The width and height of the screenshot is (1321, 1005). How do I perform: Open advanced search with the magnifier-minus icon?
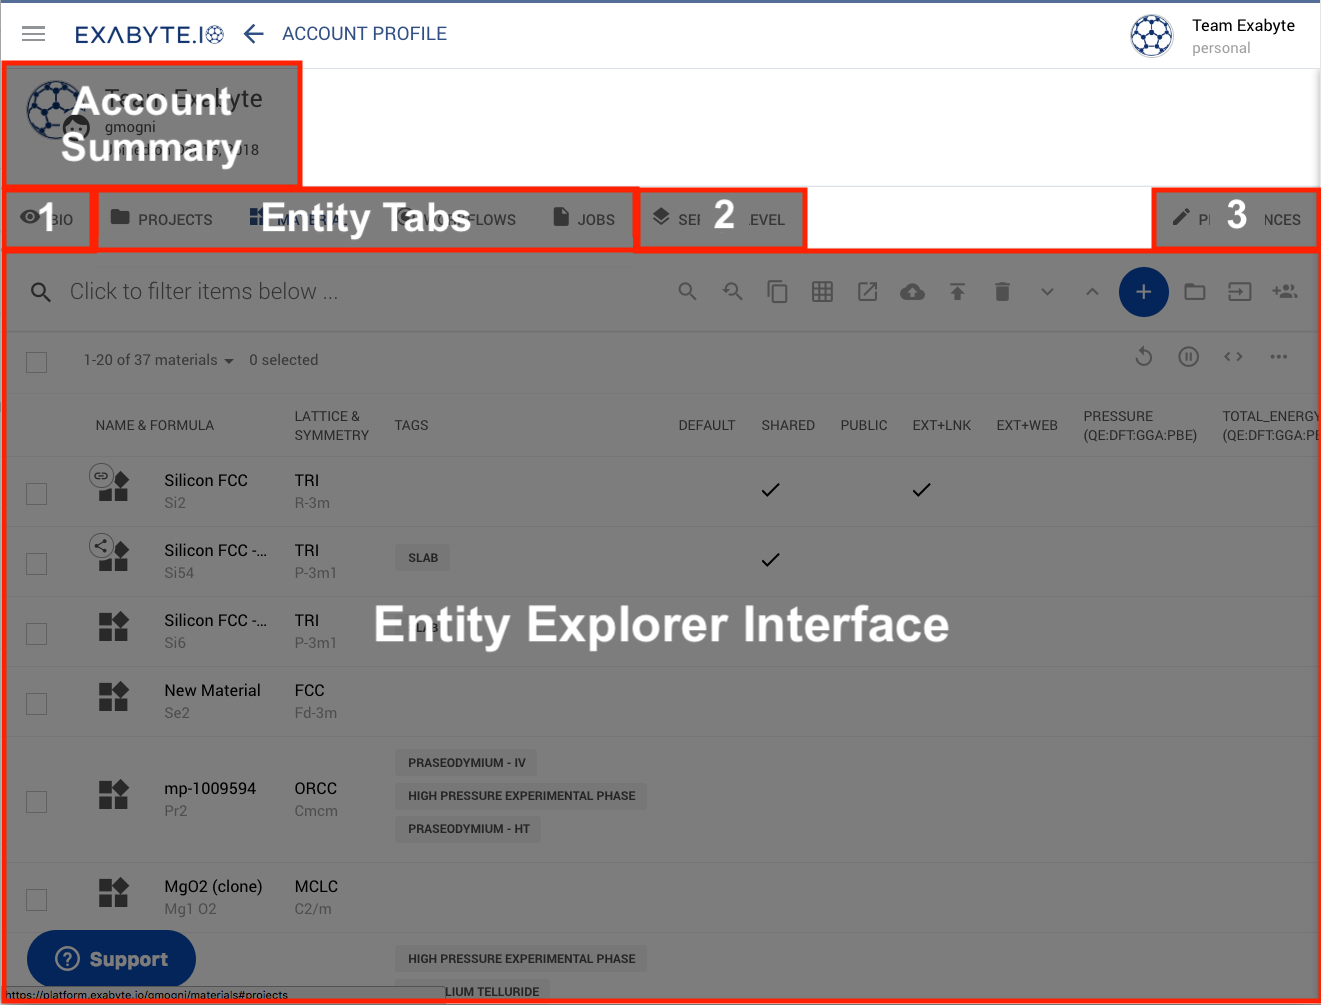732,291
